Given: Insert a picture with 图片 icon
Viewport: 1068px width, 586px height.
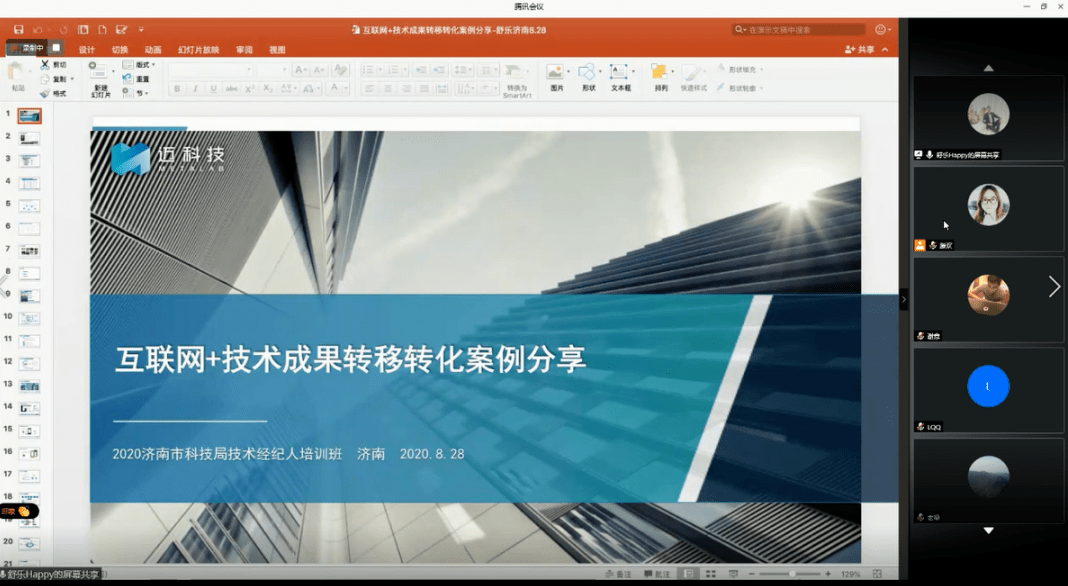Looking at the screenshot, I should 556,73.
